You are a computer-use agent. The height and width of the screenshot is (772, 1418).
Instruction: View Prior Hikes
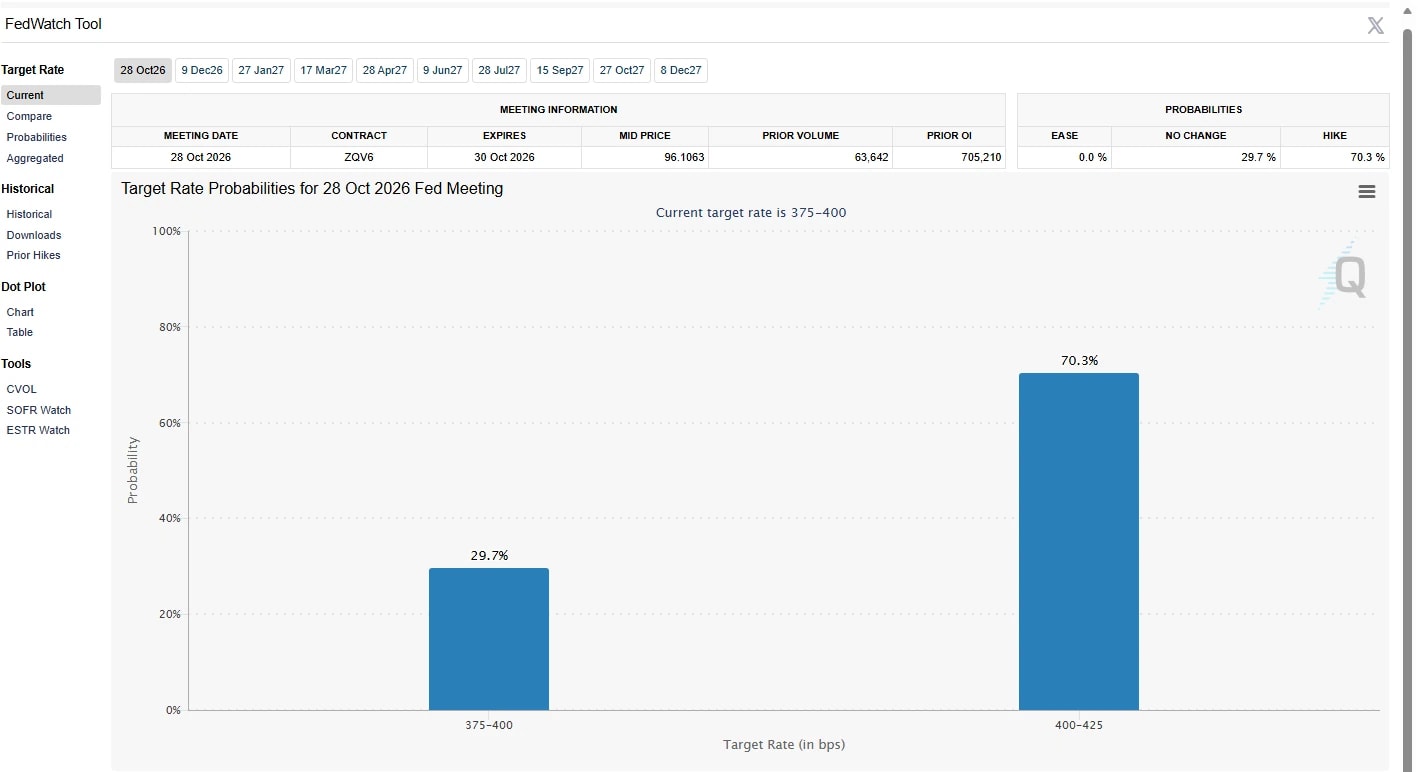pyautogui.click(x=34, y=255)
